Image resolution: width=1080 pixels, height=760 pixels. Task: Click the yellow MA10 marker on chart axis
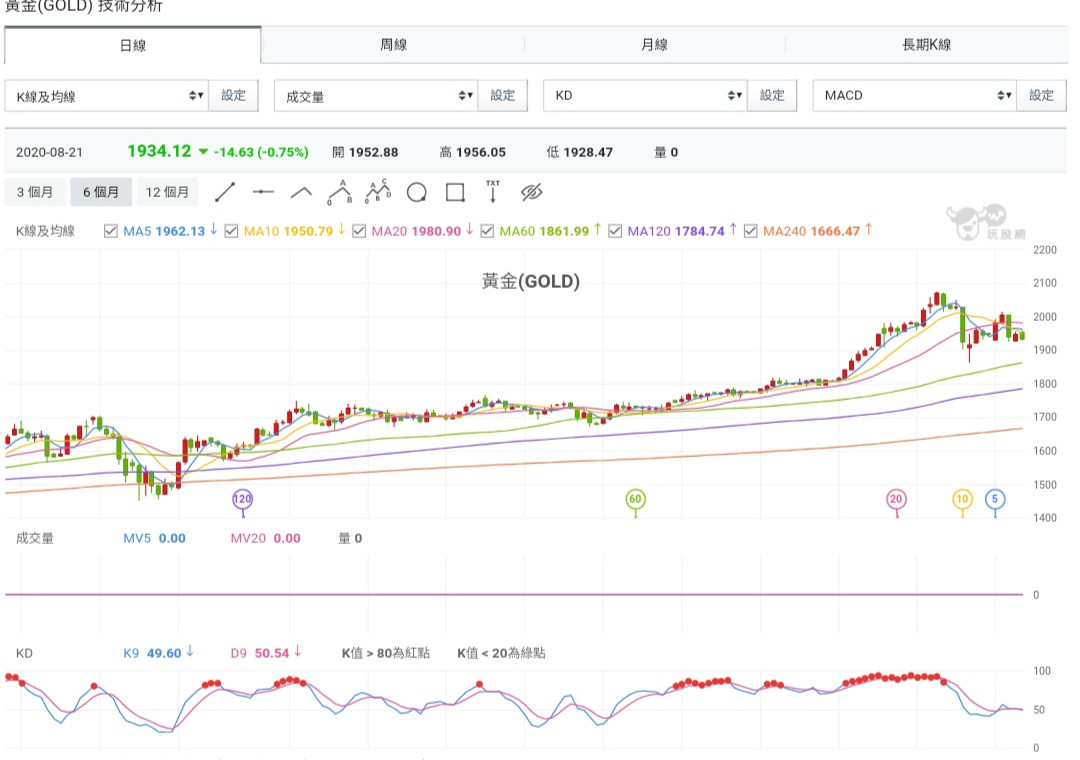[962, 499]
